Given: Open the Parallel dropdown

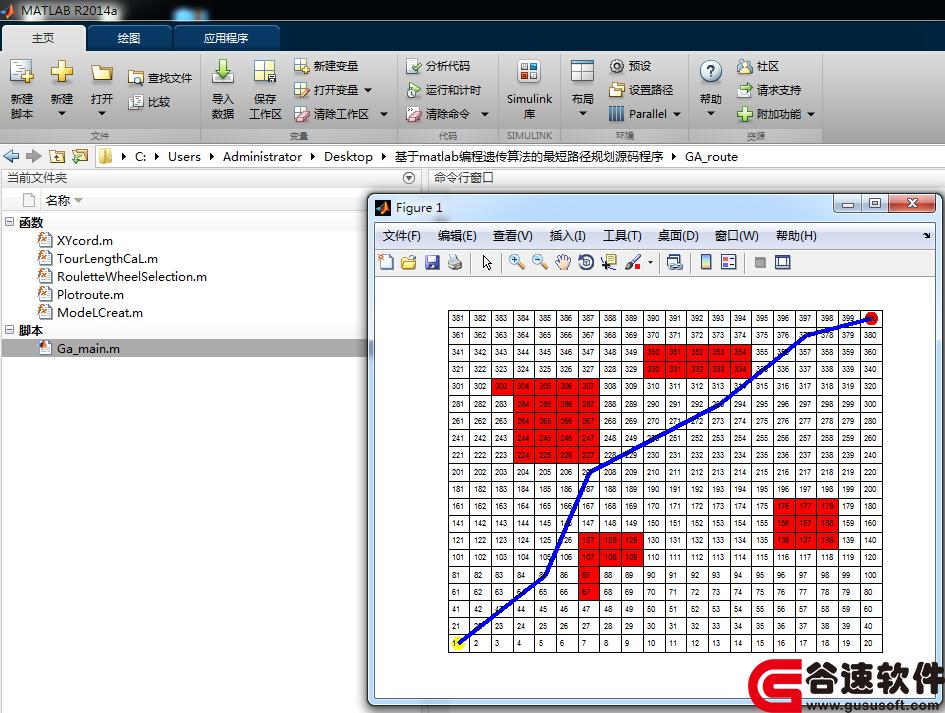Looking at the screenshot, I should (677, 114).
